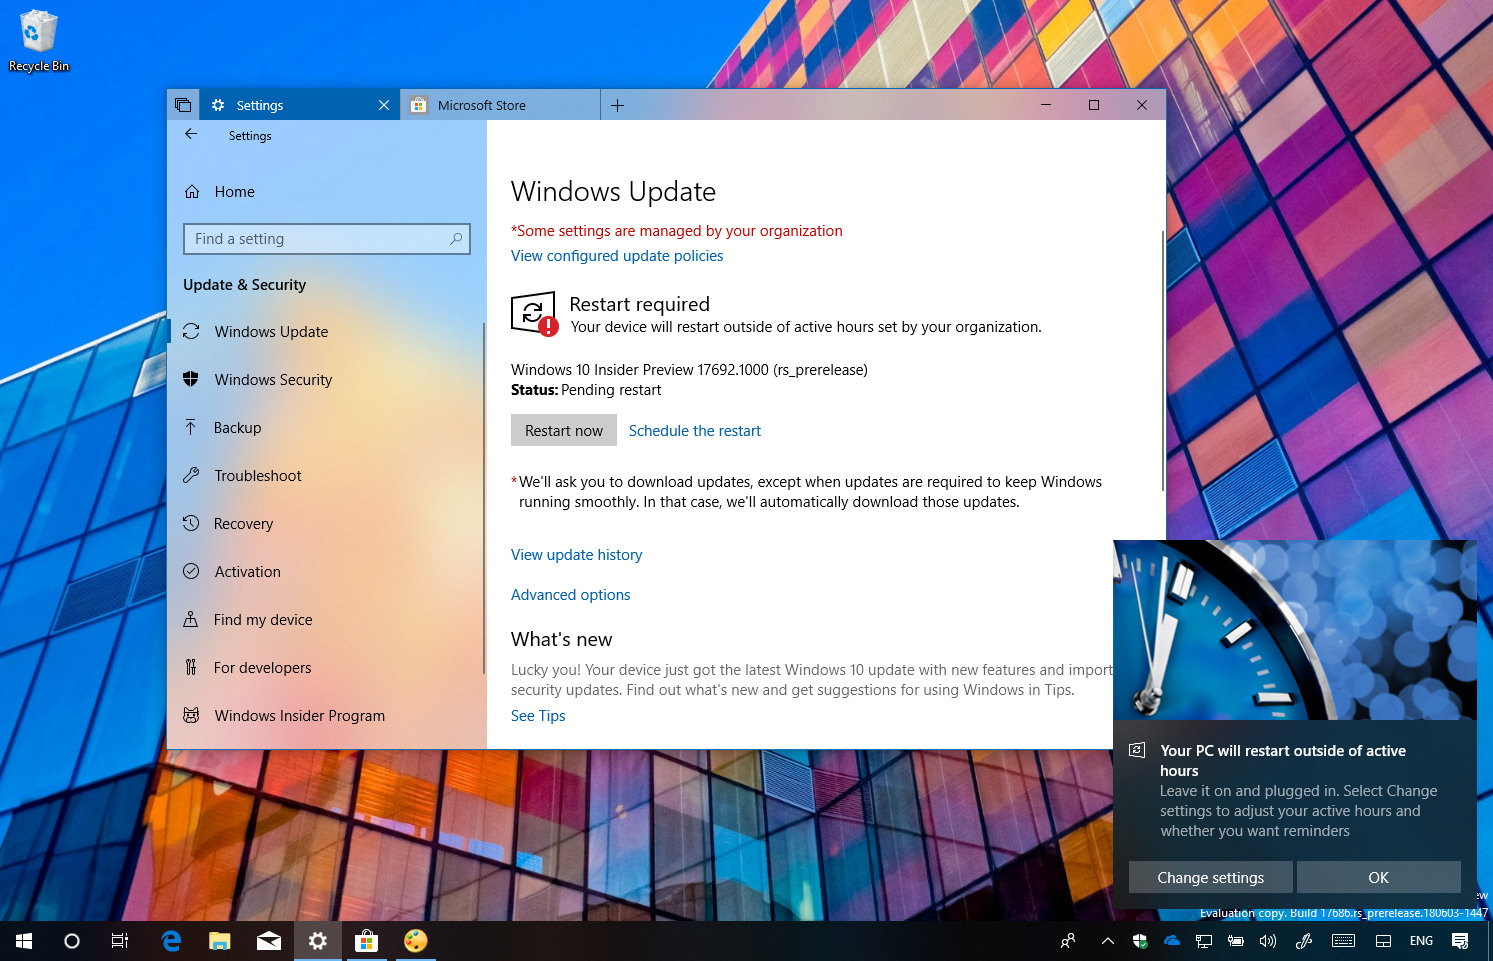The height and width of the screenshot is (961, 1493).
Task: Click the 'Update & Security' heading
Action: pyautogui.click(x=245, y=285)
